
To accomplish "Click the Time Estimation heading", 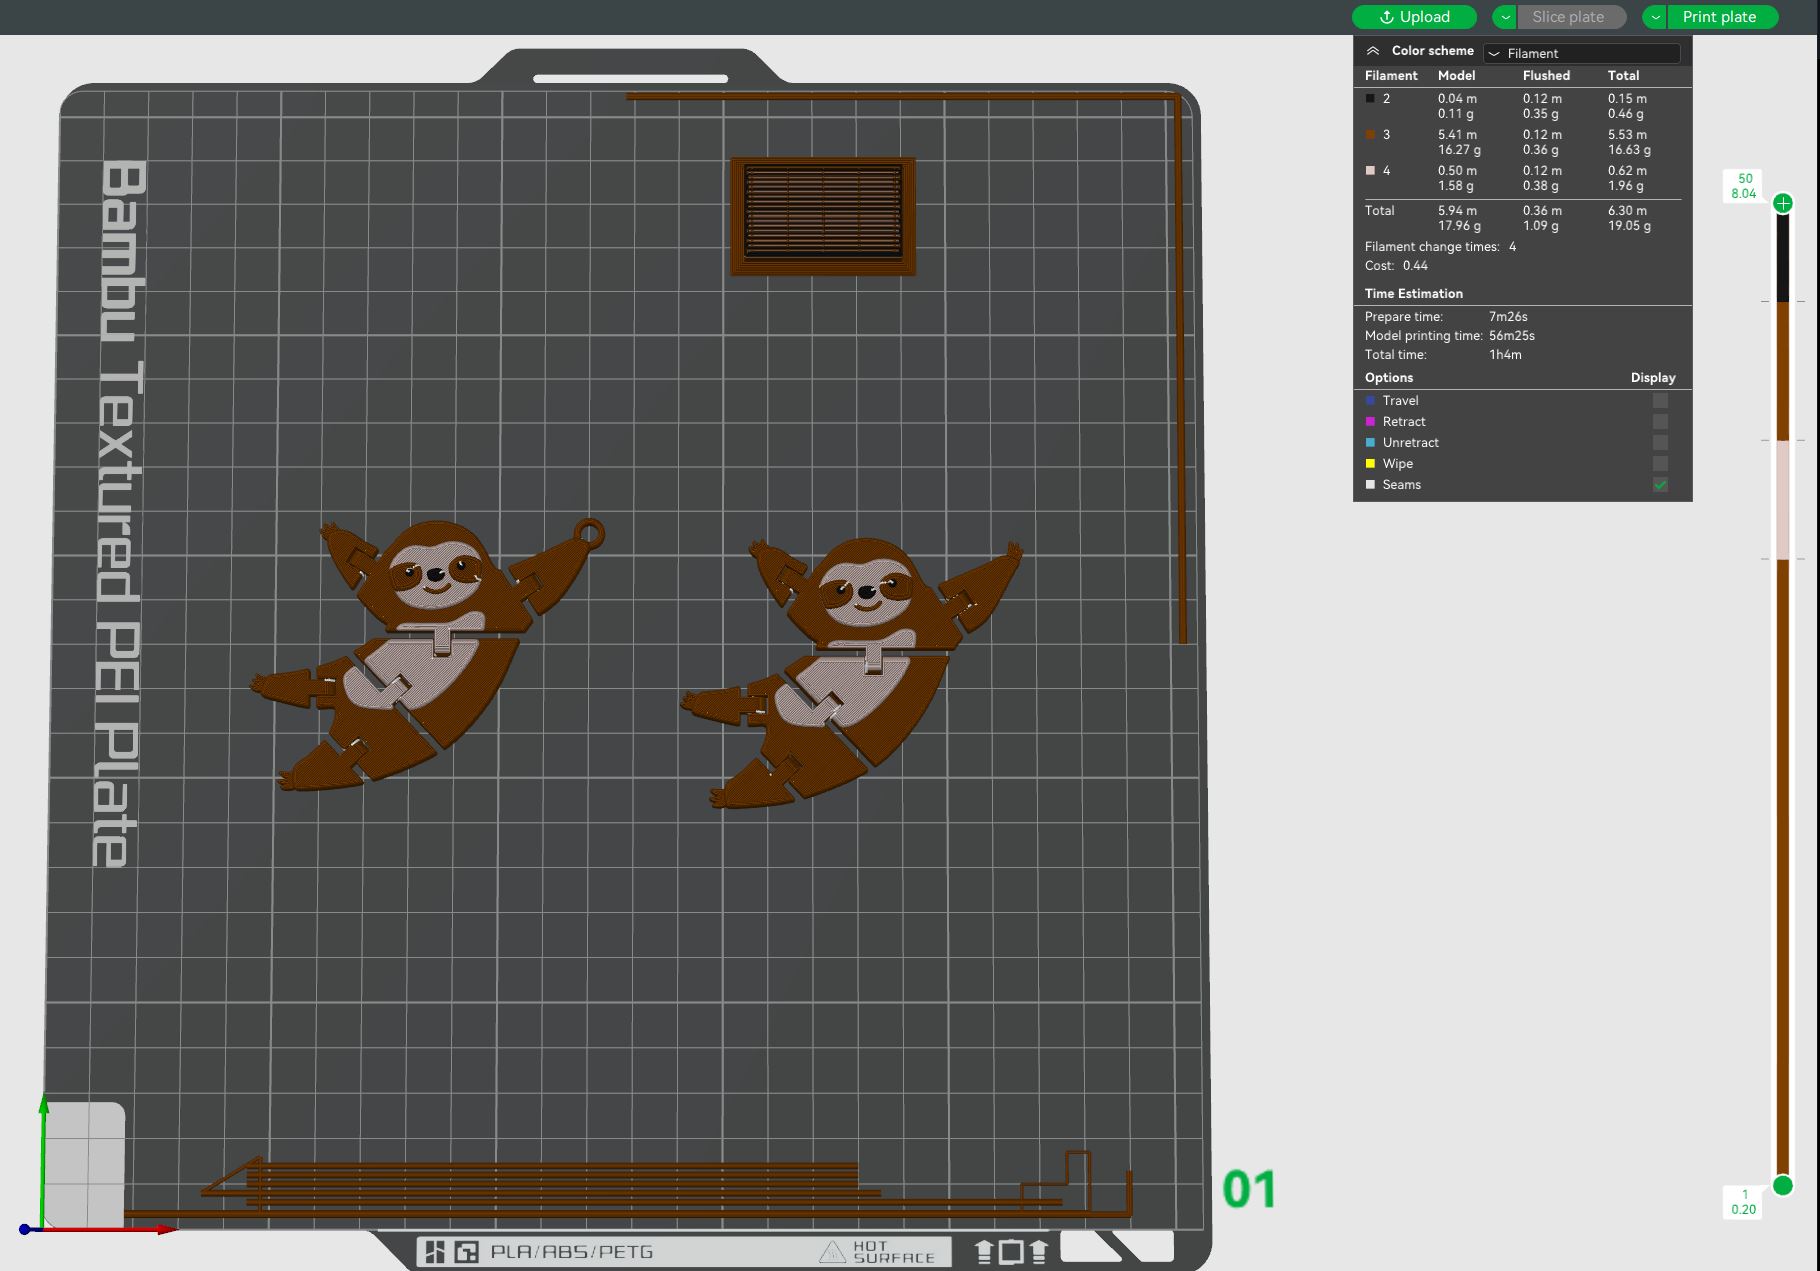I will click(1413, 294).
